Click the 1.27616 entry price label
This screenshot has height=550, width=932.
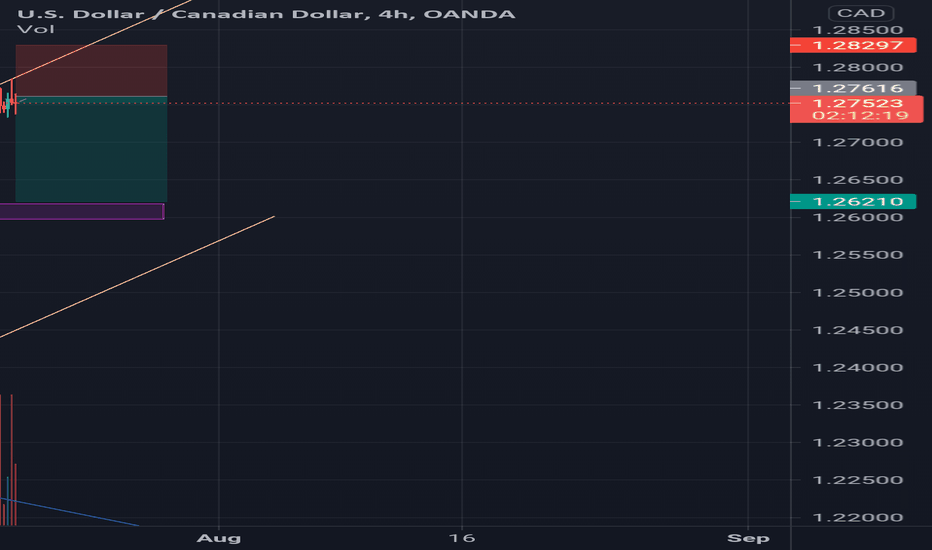(853, 88)
